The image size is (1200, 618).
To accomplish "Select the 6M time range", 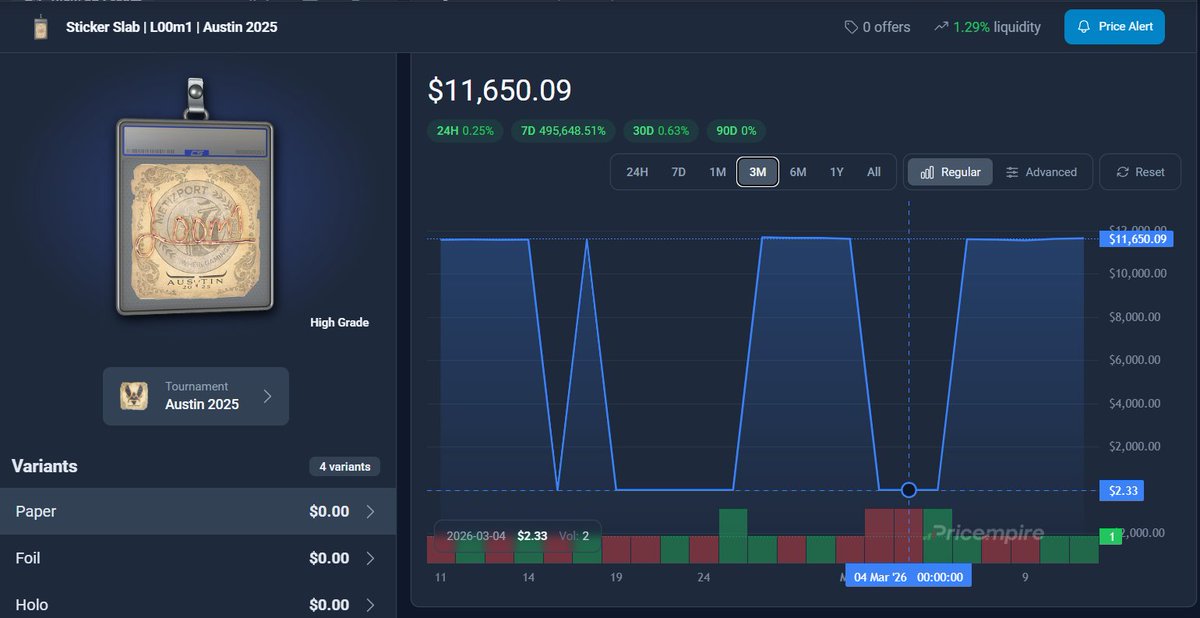I will pos(798,172).
